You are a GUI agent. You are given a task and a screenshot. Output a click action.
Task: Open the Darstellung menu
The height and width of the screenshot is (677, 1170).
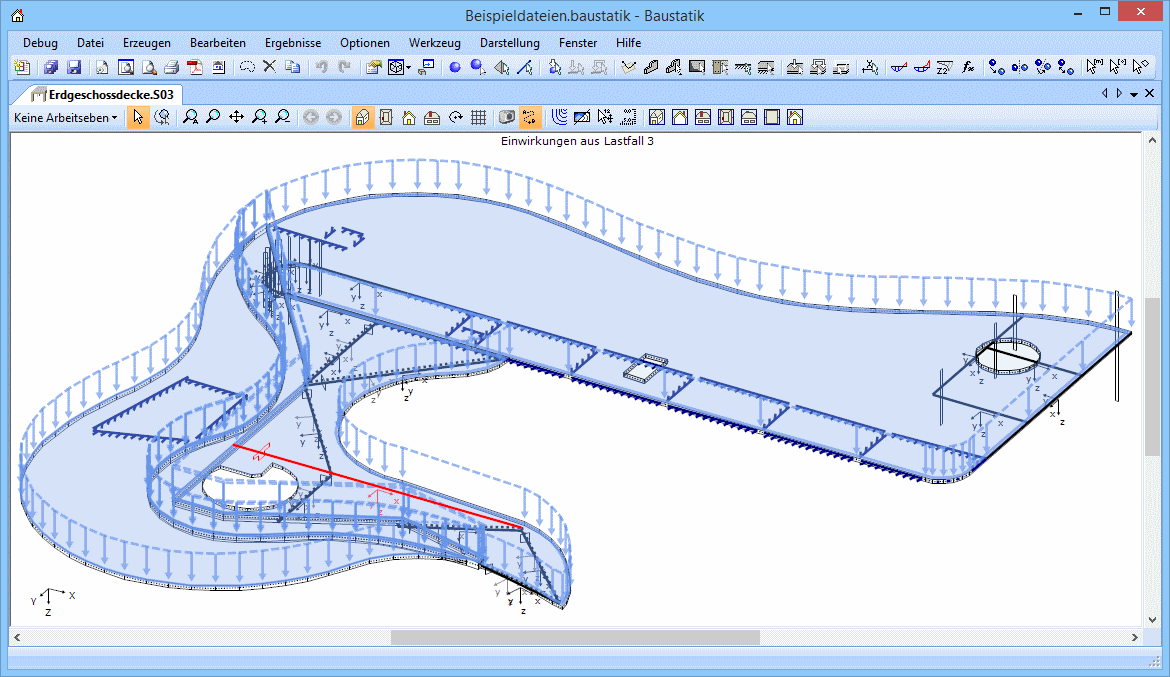click(509, 43)
